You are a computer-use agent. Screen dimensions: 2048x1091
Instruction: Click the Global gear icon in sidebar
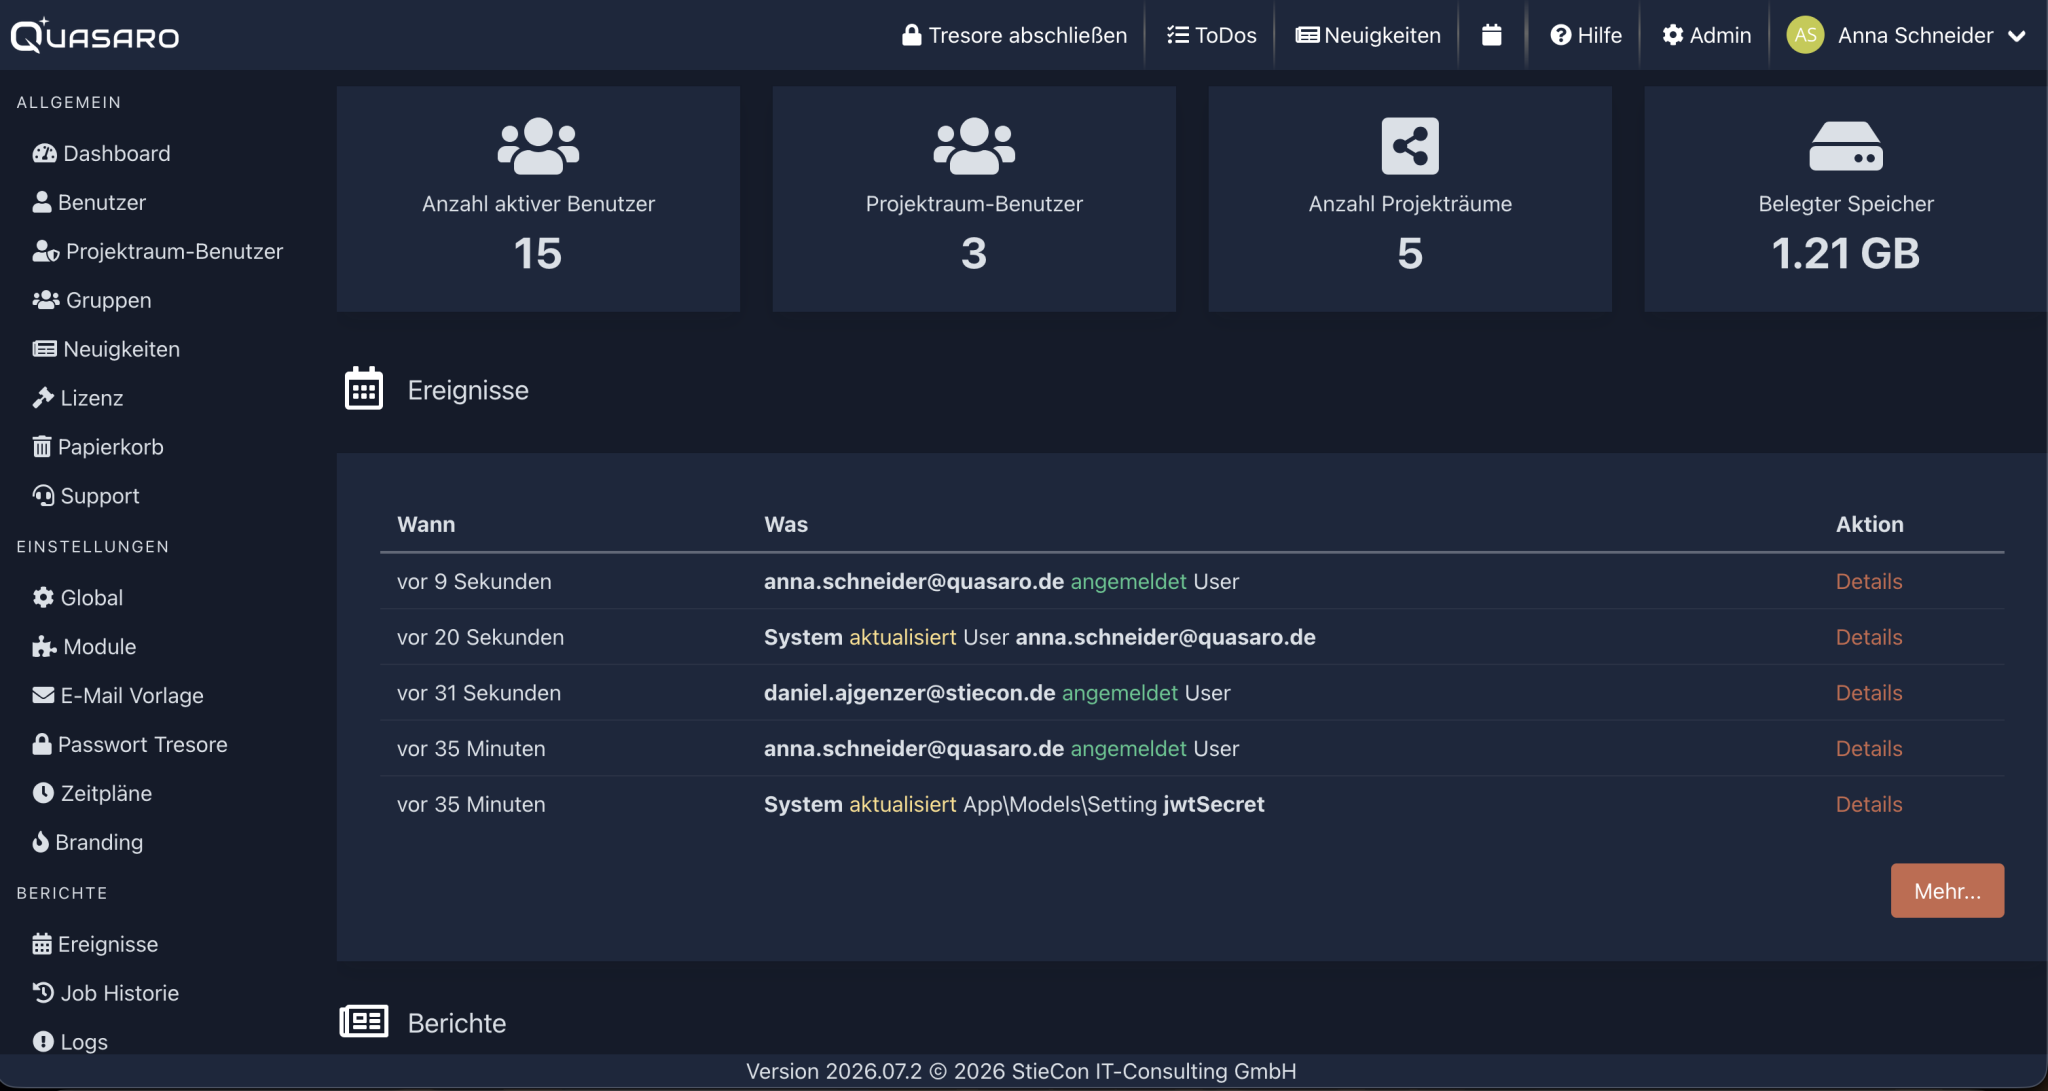click(43, 598)
